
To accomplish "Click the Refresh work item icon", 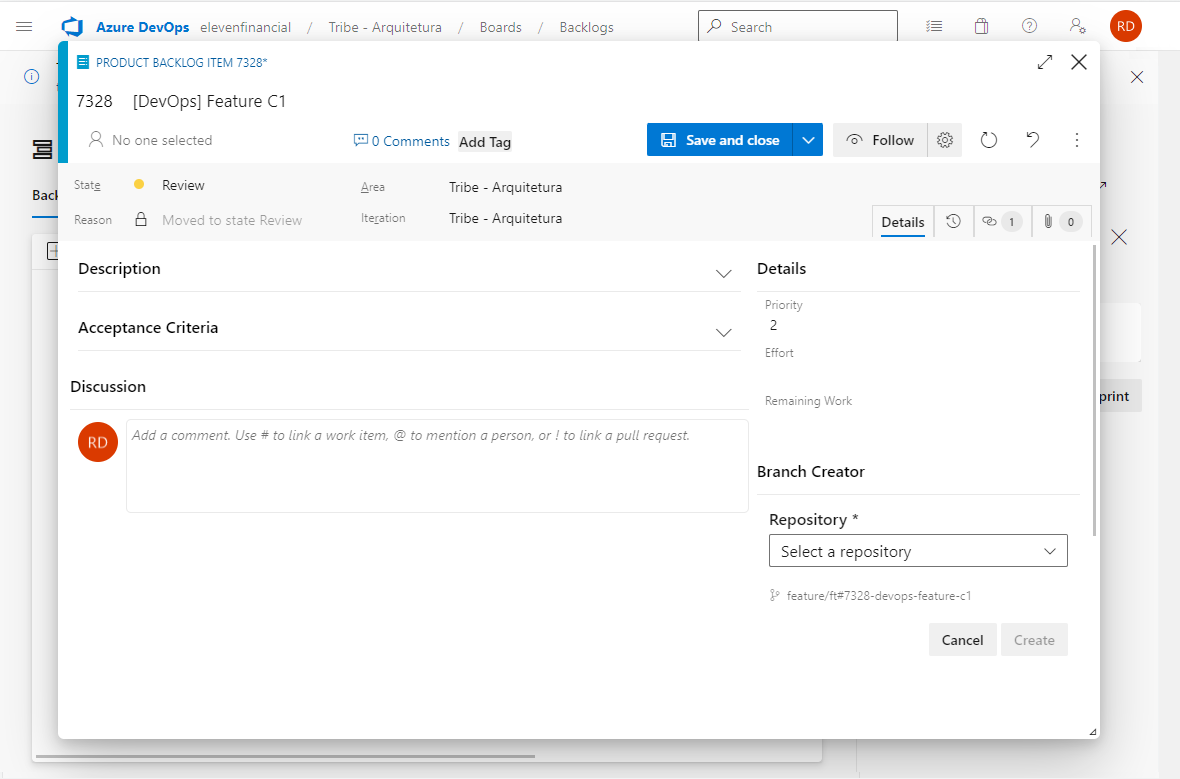I will 989,140.
